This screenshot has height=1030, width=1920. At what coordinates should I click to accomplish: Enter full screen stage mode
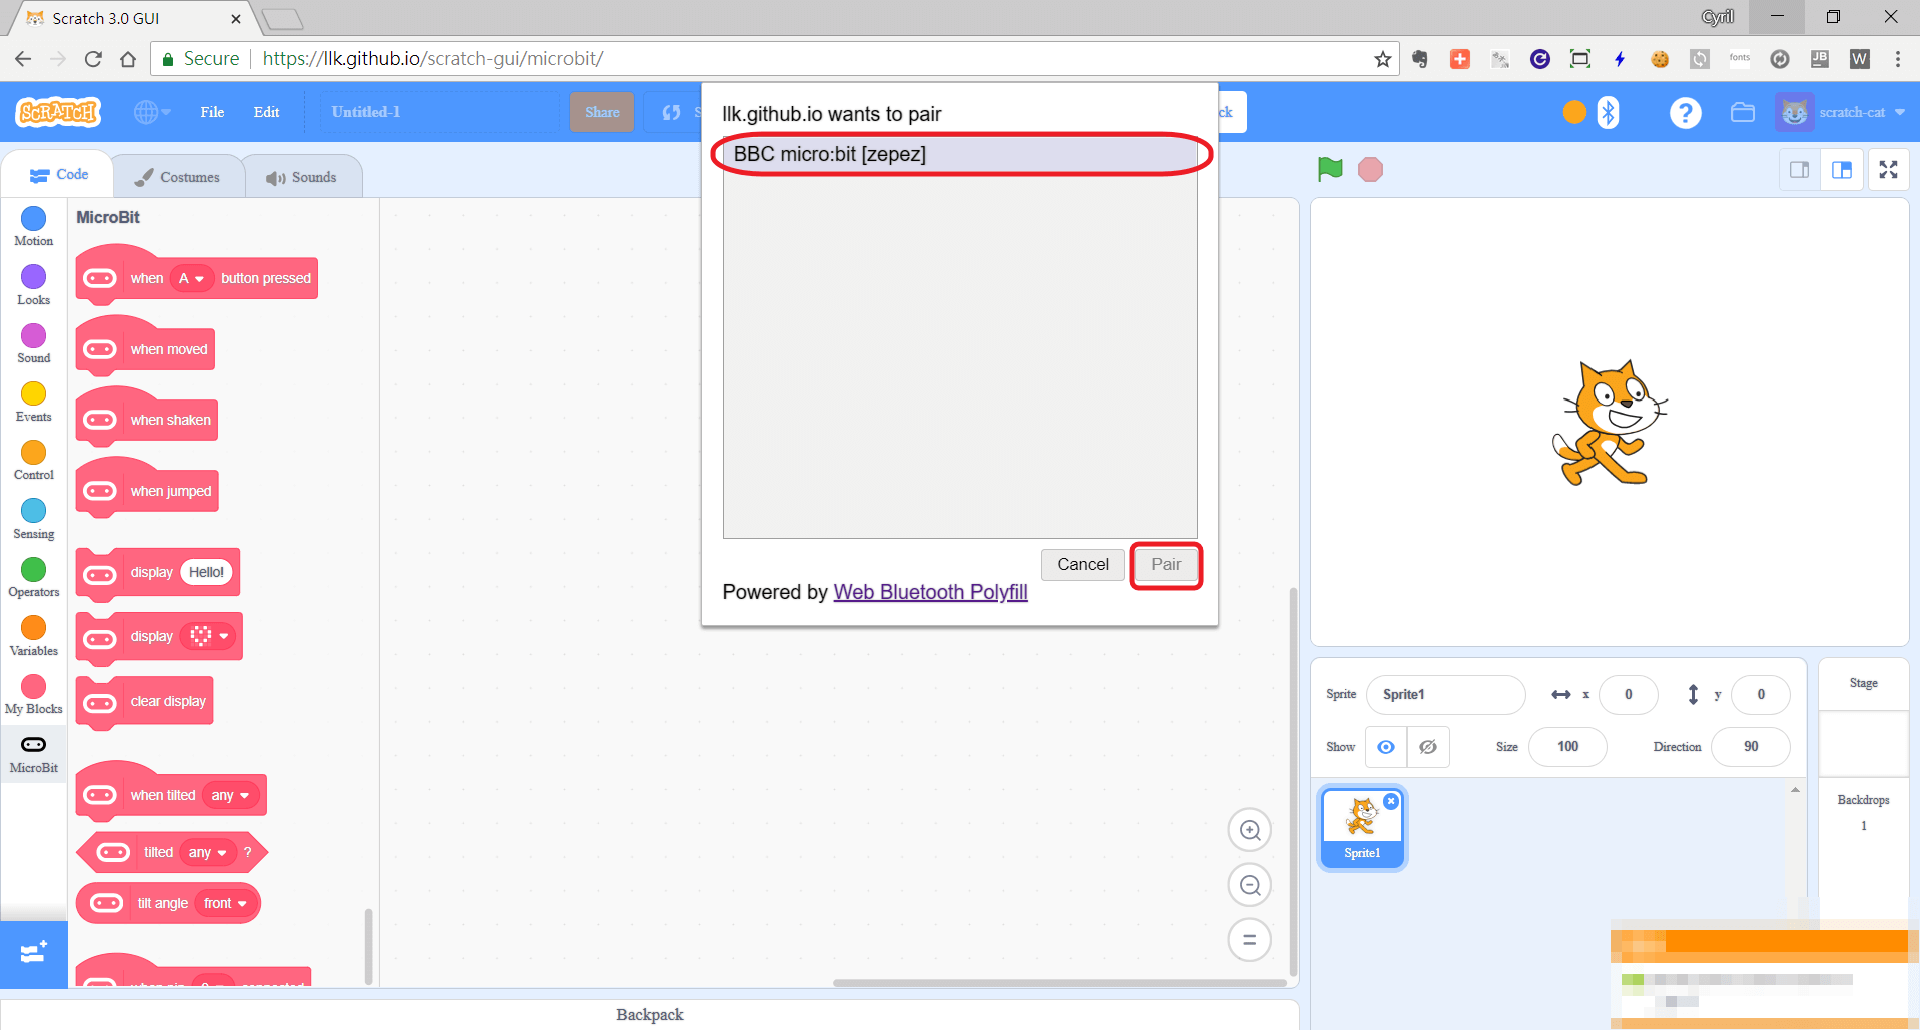1888,170
